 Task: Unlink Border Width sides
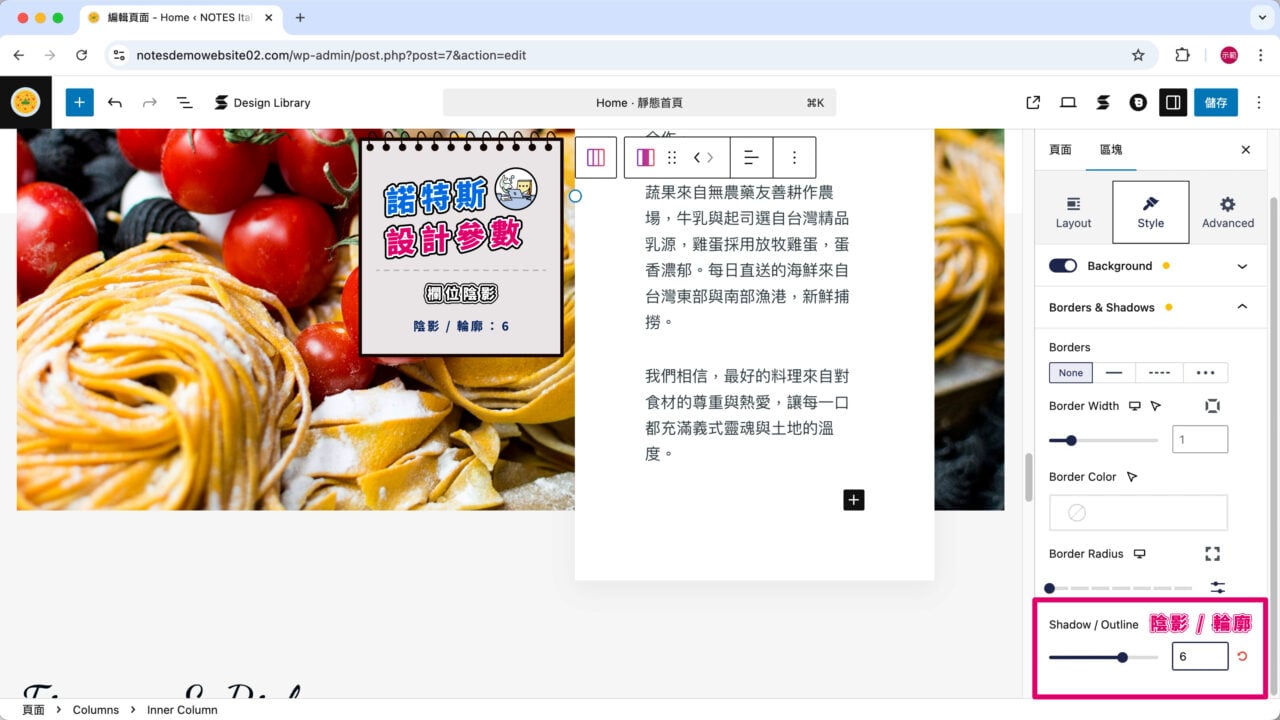(1213, 406)
